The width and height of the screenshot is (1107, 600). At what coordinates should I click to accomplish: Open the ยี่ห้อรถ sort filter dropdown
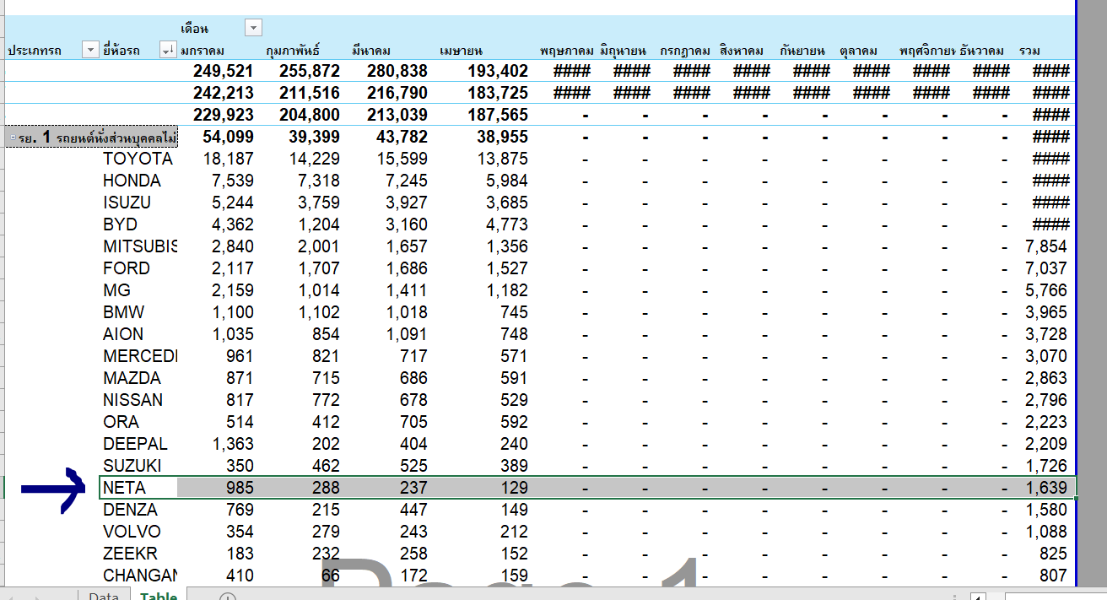pos(167,49)
